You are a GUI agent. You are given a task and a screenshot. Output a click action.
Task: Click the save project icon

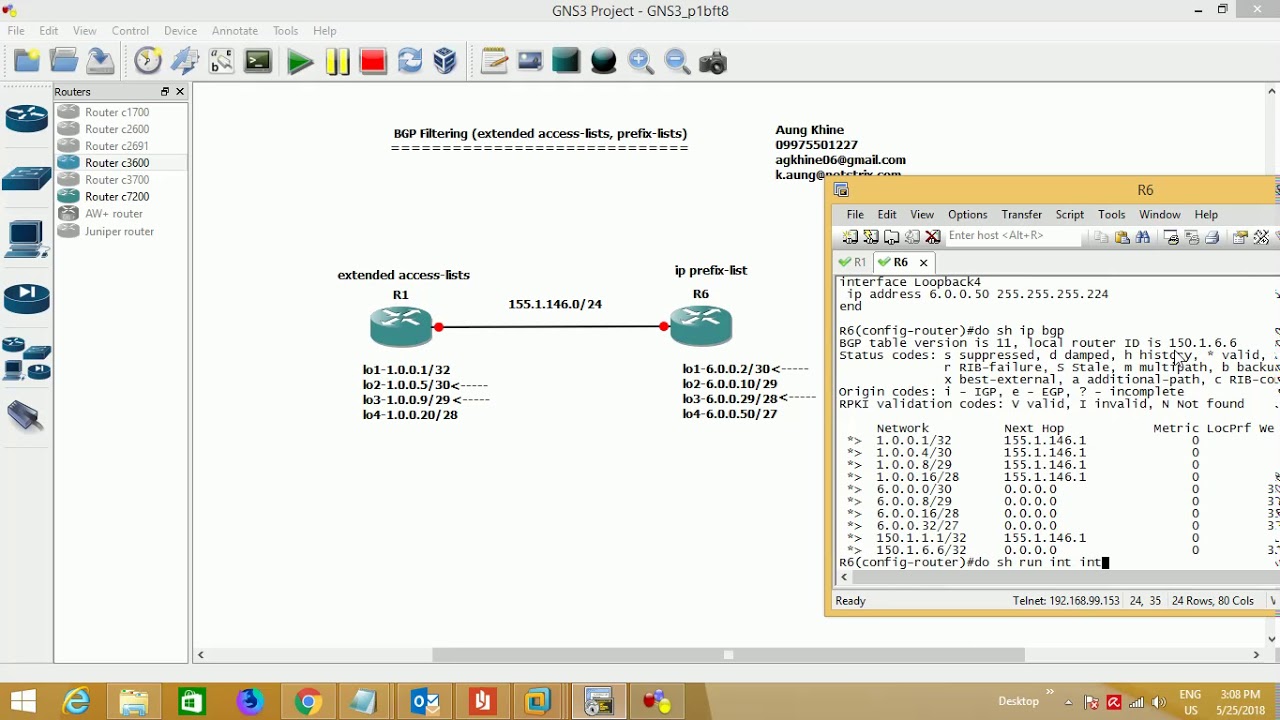pyautogui.click(x=100, y=62)
